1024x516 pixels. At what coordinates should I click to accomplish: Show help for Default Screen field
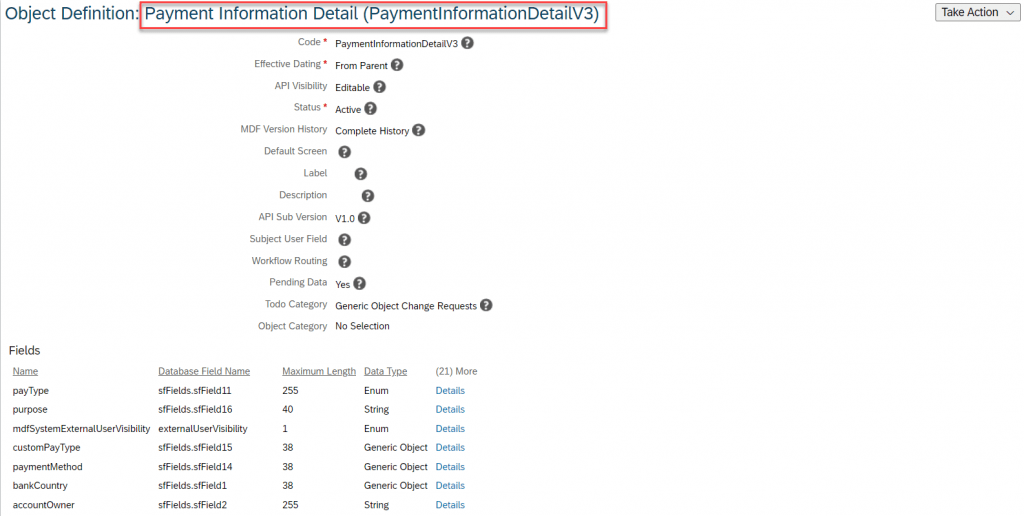[x=344, y=152]
